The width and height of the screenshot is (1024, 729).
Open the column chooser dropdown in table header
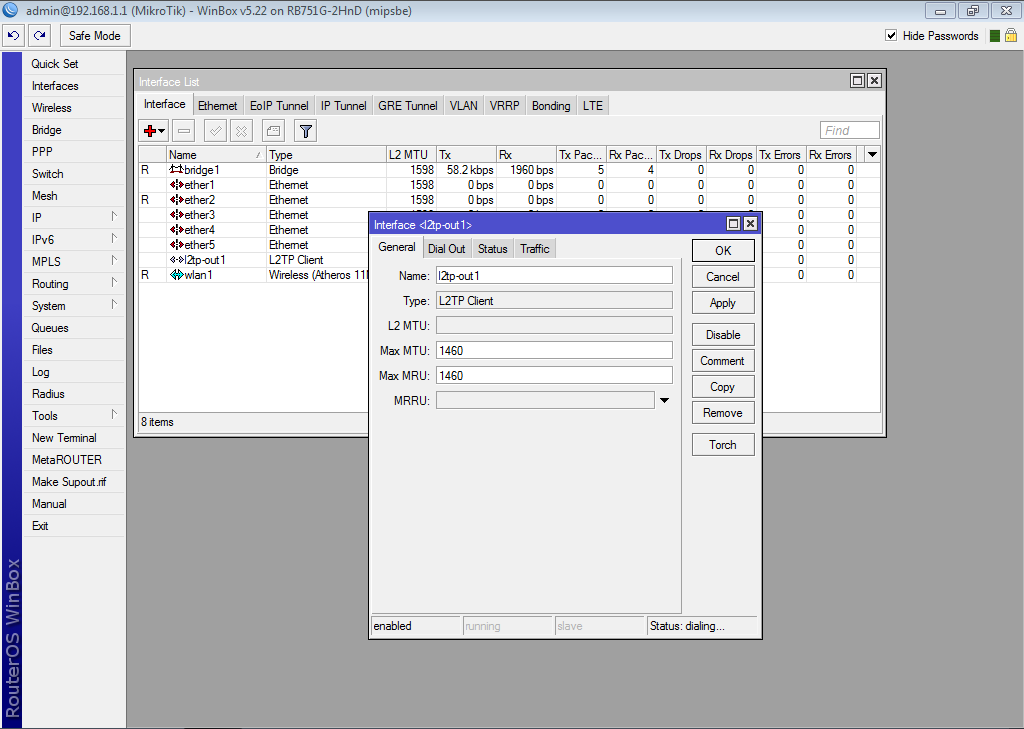tap(872, 155)
